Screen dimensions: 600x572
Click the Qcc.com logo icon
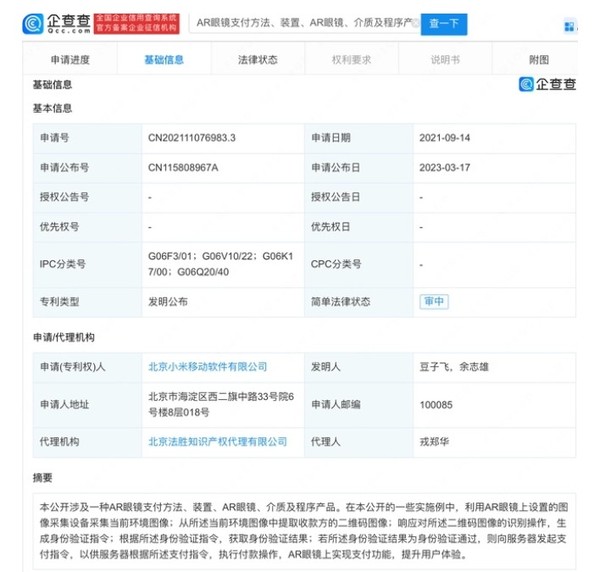click(33, 24)
